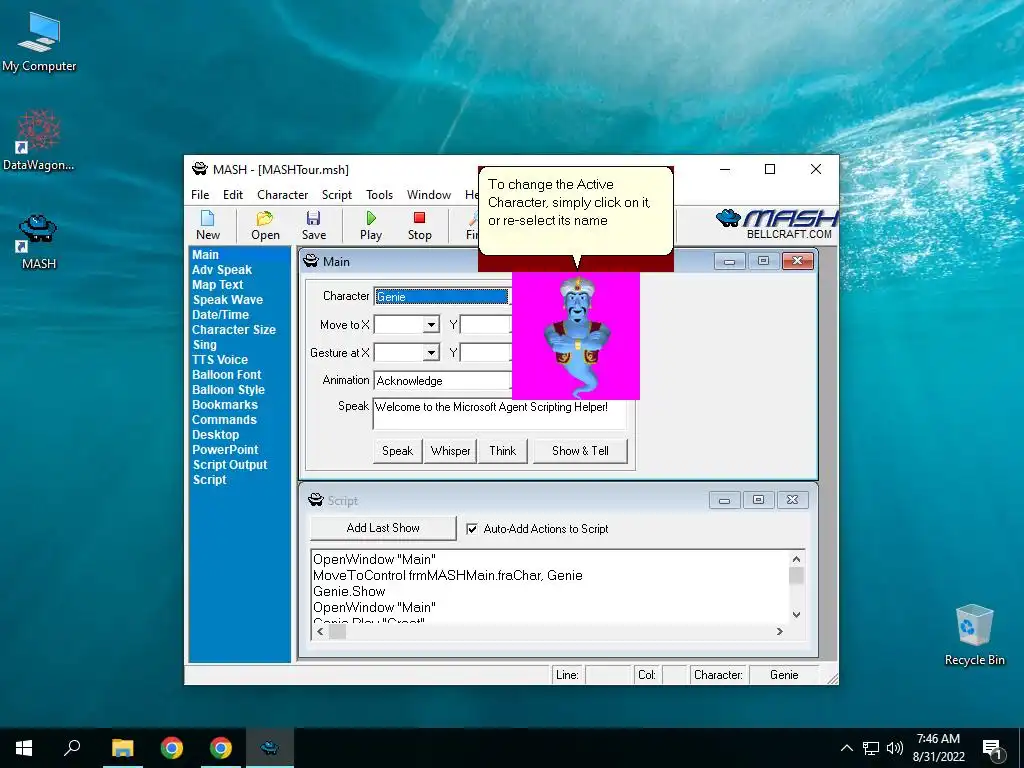The width and height of the screenshot is (1024, 768).
Task: Select Adv Speak in the sidebar
Action: coord(222,270)
